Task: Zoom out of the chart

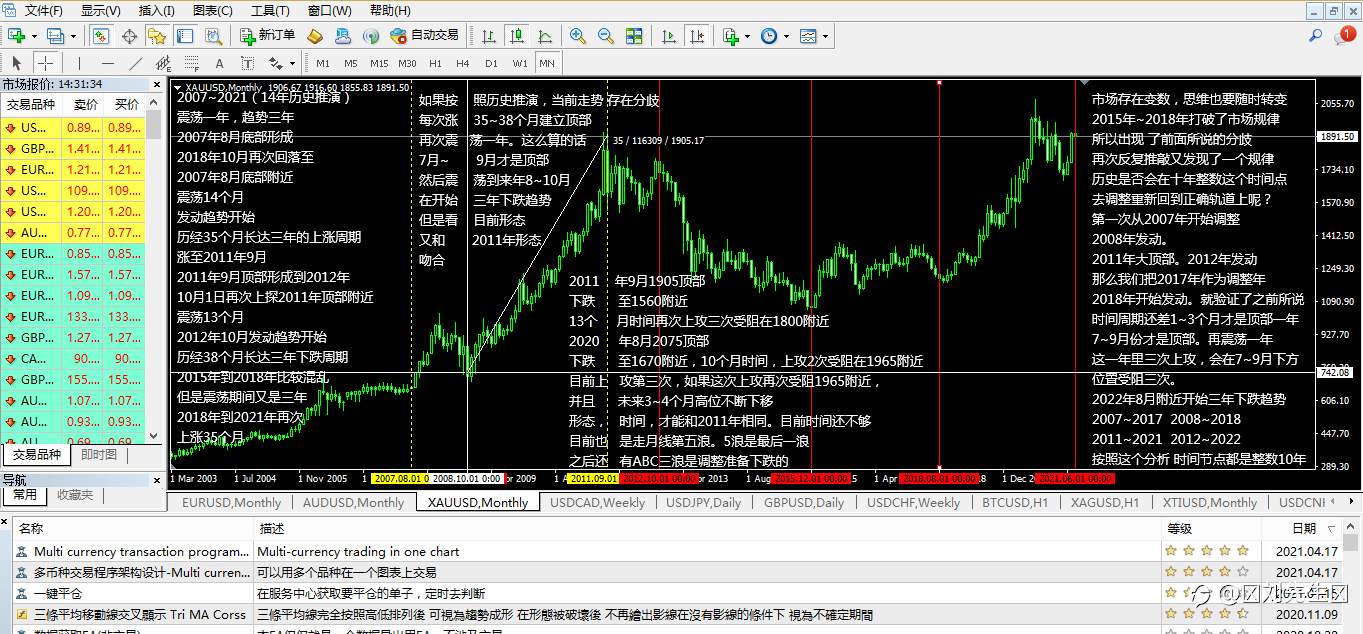Action: coord(605,35)
